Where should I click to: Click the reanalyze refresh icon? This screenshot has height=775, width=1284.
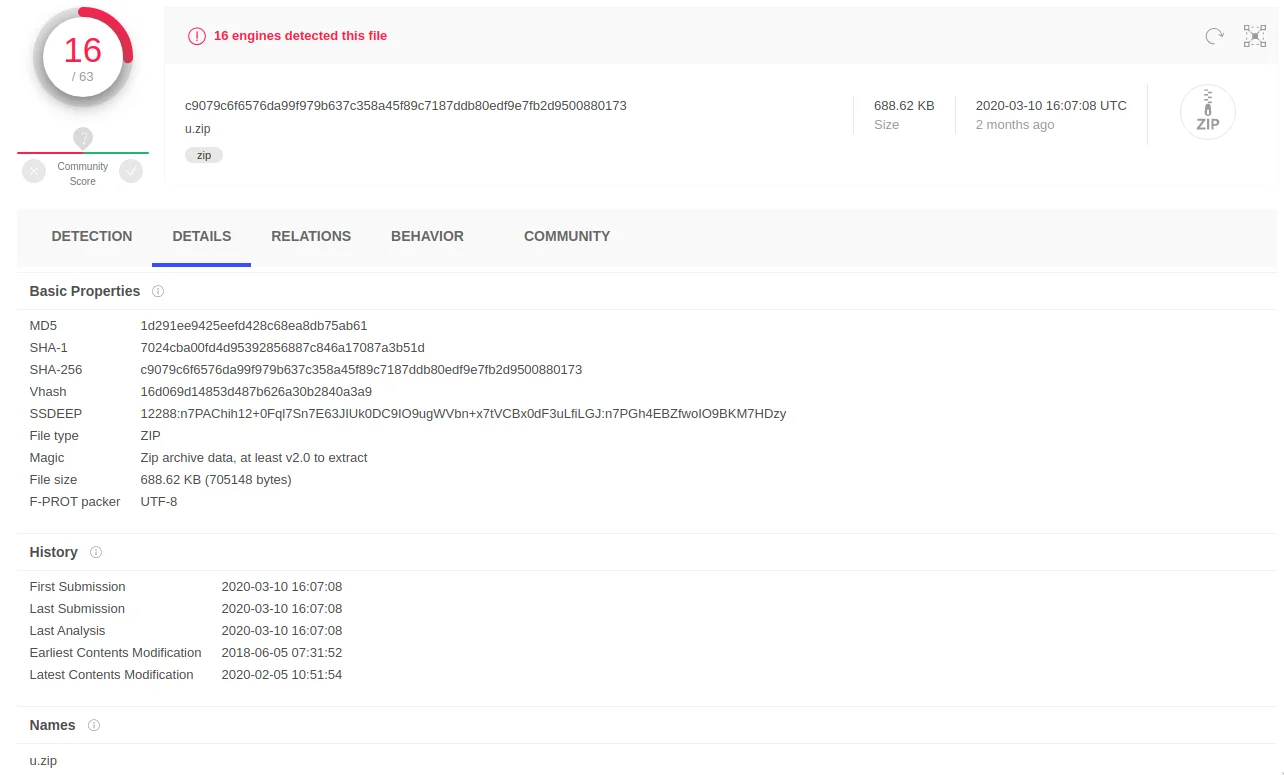point(1214,36)
